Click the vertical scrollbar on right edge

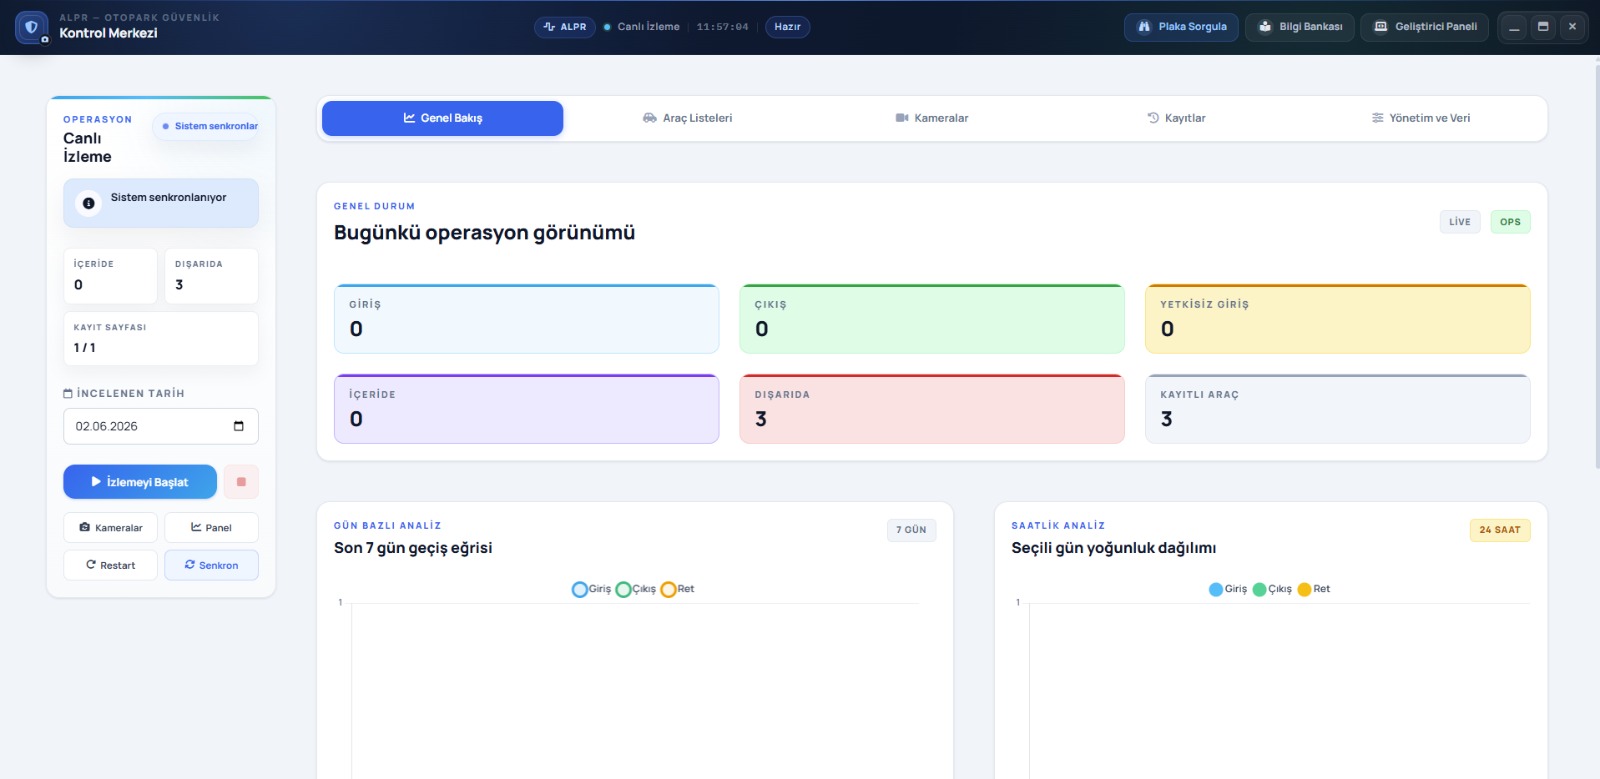[x=1596, y=265]
